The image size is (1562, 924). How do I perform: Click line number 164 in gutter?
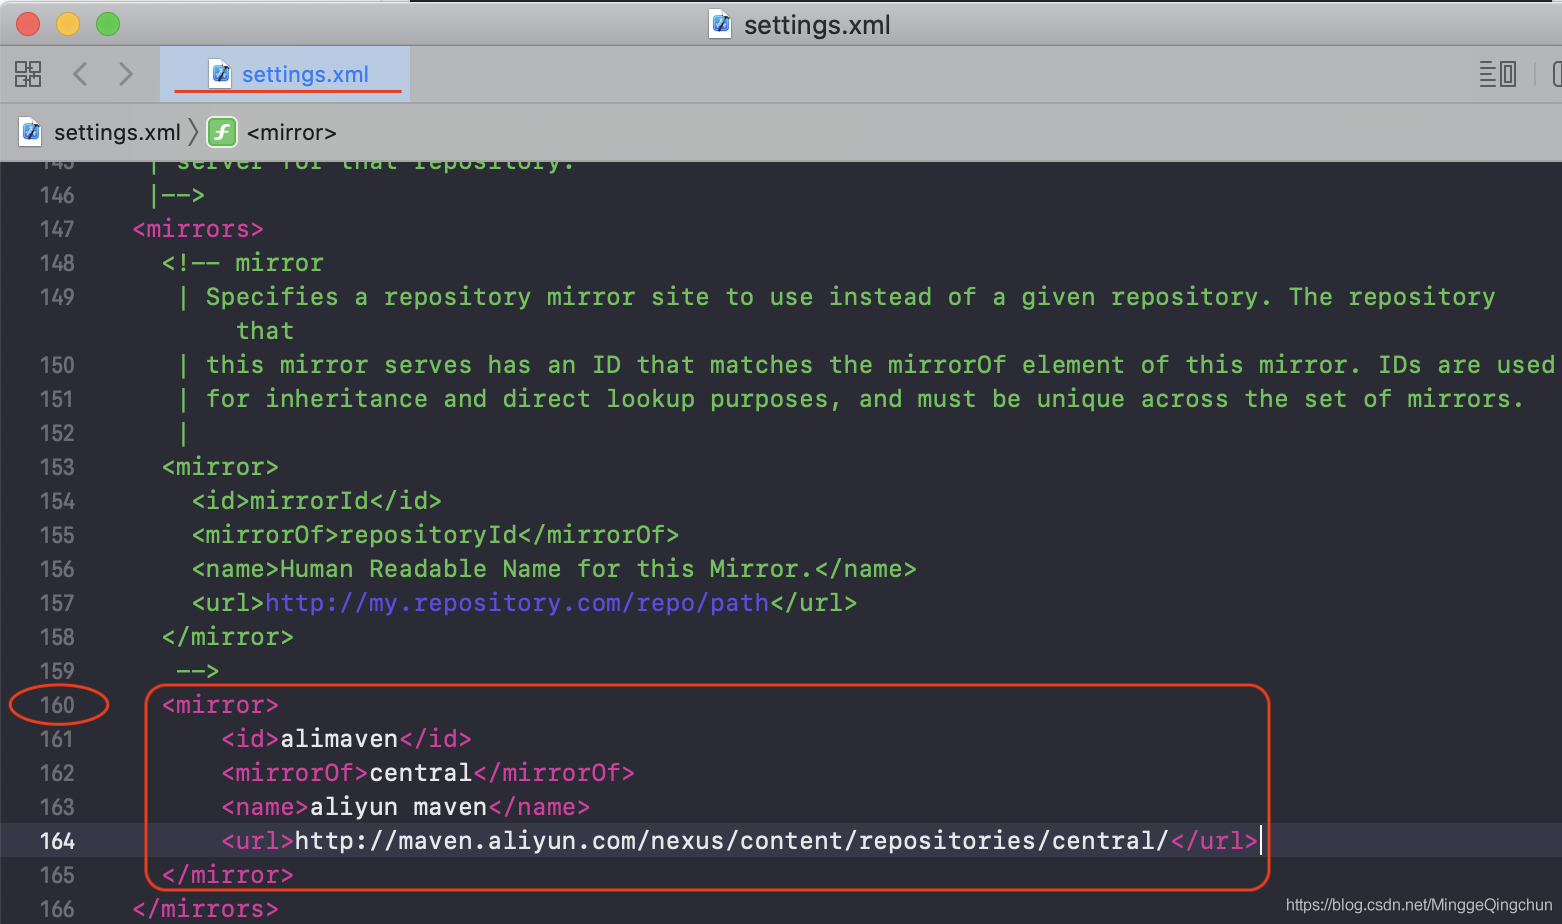coord(57,841)
